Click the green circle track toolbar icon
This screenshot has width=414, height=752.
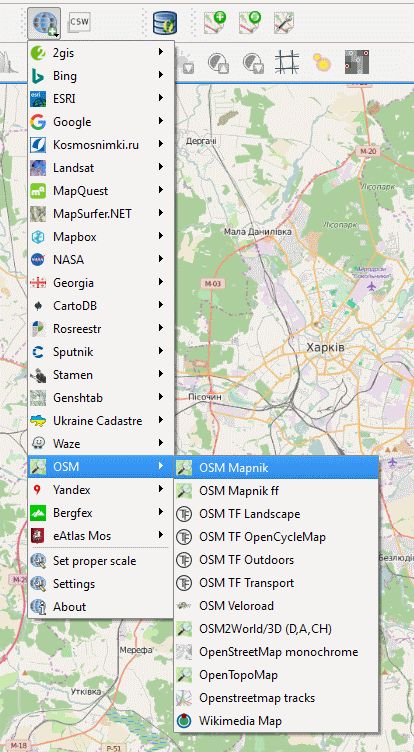249,22
